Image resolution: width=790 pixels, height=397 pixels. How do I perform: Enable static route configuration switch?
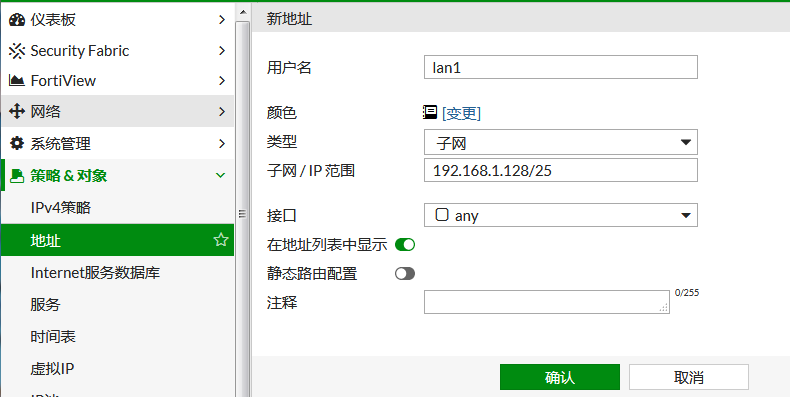tap(405, 274)
